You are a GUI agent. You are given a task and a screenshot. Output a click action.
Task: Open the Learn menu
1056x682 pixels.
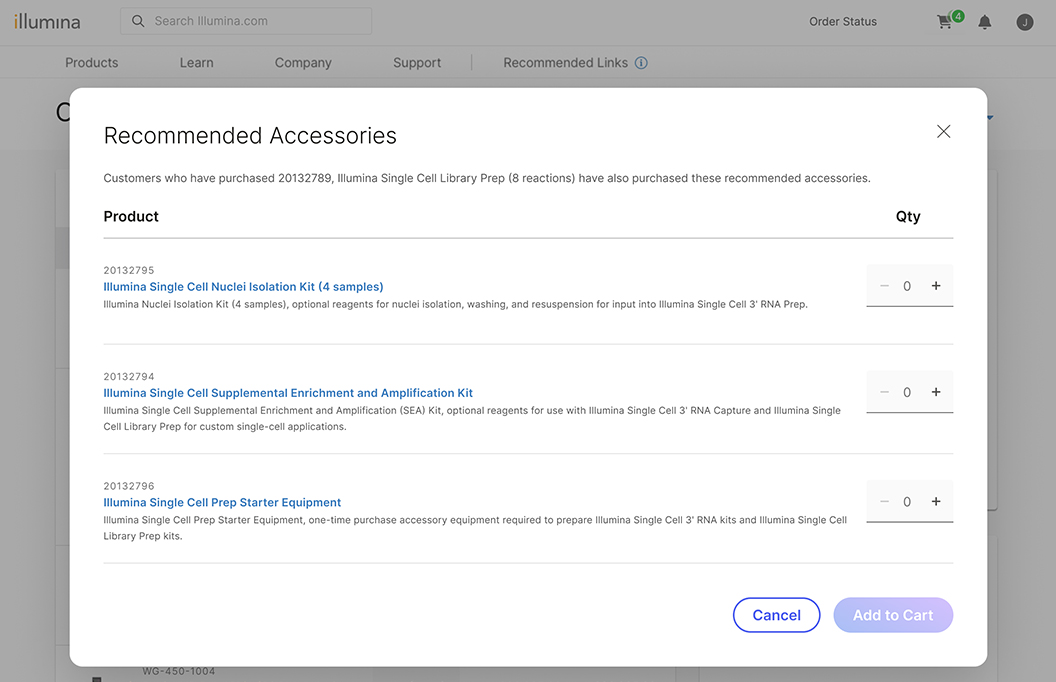coord(197,63)
